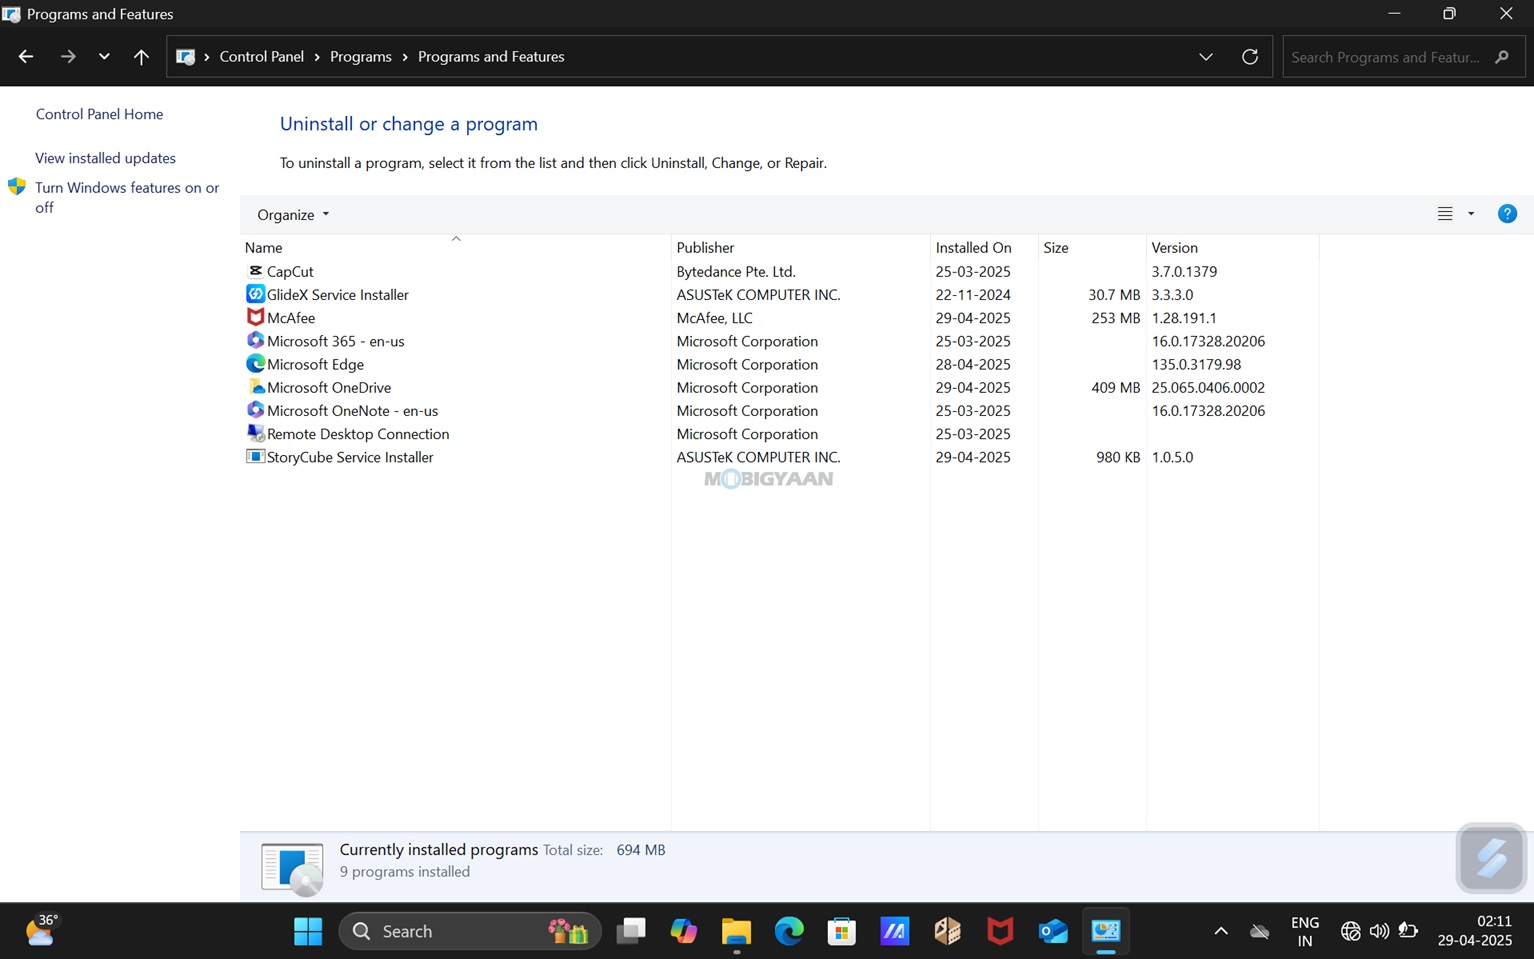Open Microsoft Store from the taskbar
This screenshot has height=959, width=1534.
coord(842,931)
